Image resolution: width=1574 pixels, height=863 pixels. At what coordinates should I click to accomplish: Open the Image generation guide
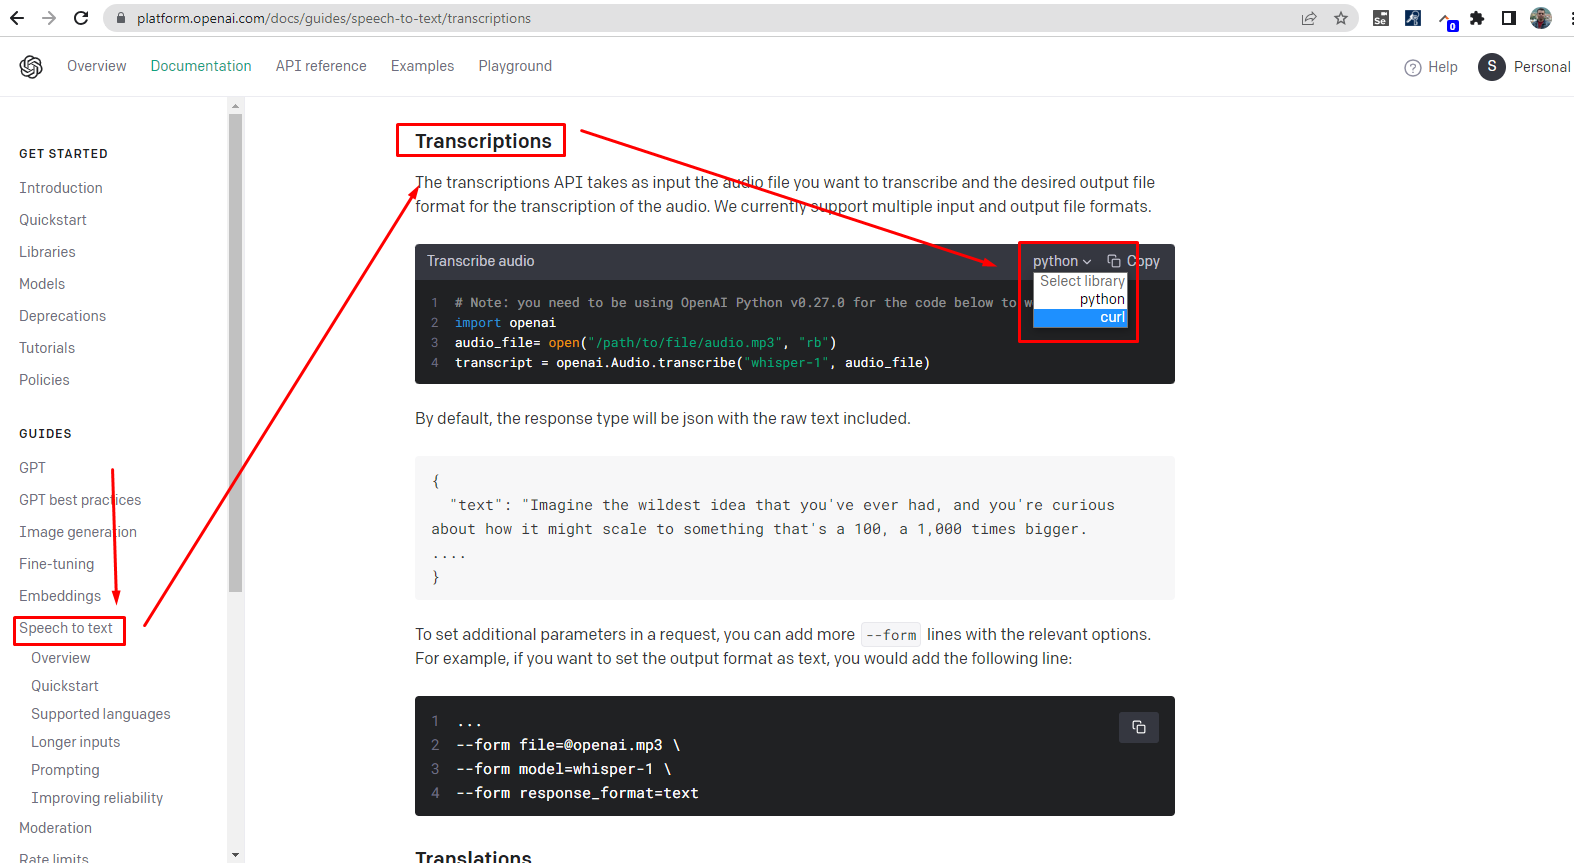tap(78, 532)
